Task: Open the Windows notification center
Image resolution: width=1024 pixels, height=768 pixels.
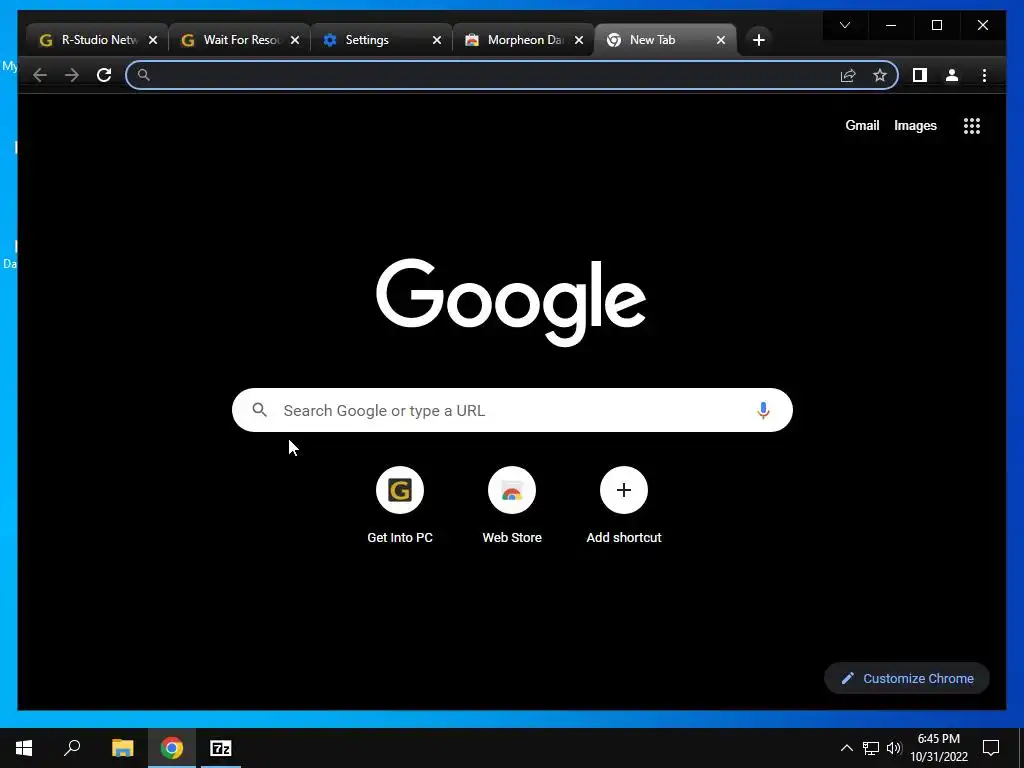Action: click(991, 748)
